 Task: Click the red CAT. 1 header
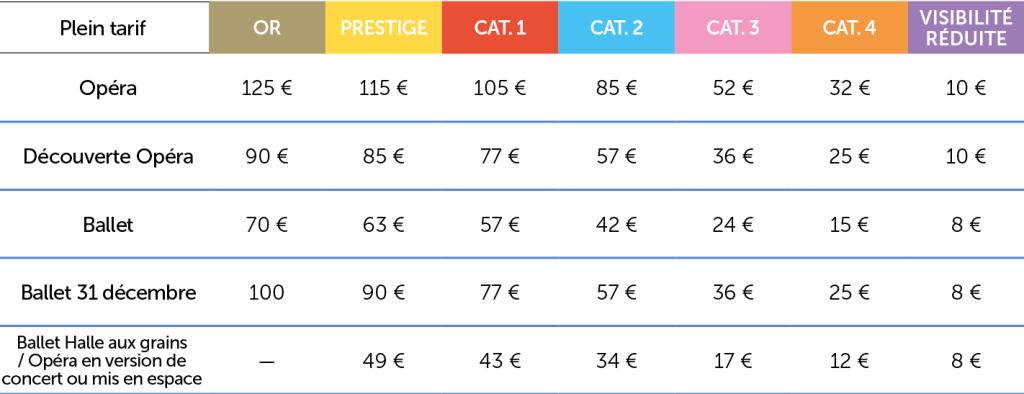click(x=500, y=27)
